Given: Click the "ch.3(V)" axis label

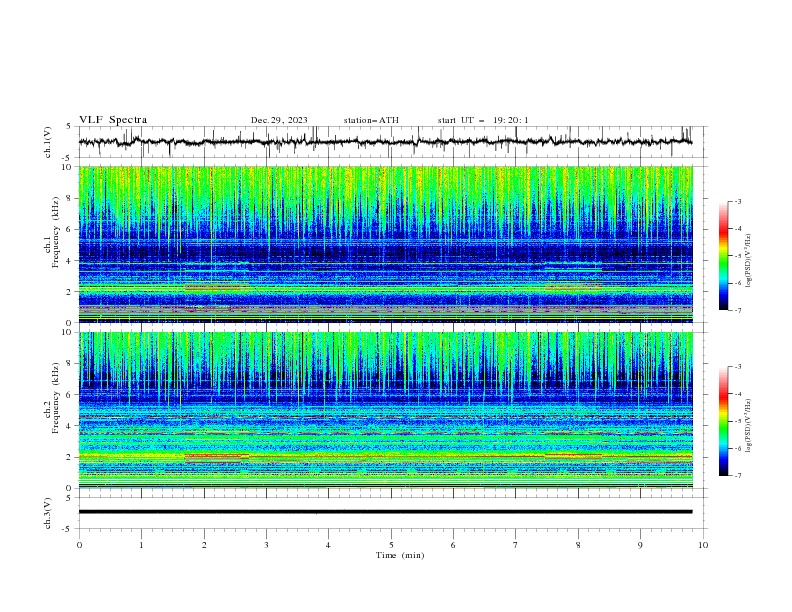Looking at the screenshot, I should (x=48, y=514).
